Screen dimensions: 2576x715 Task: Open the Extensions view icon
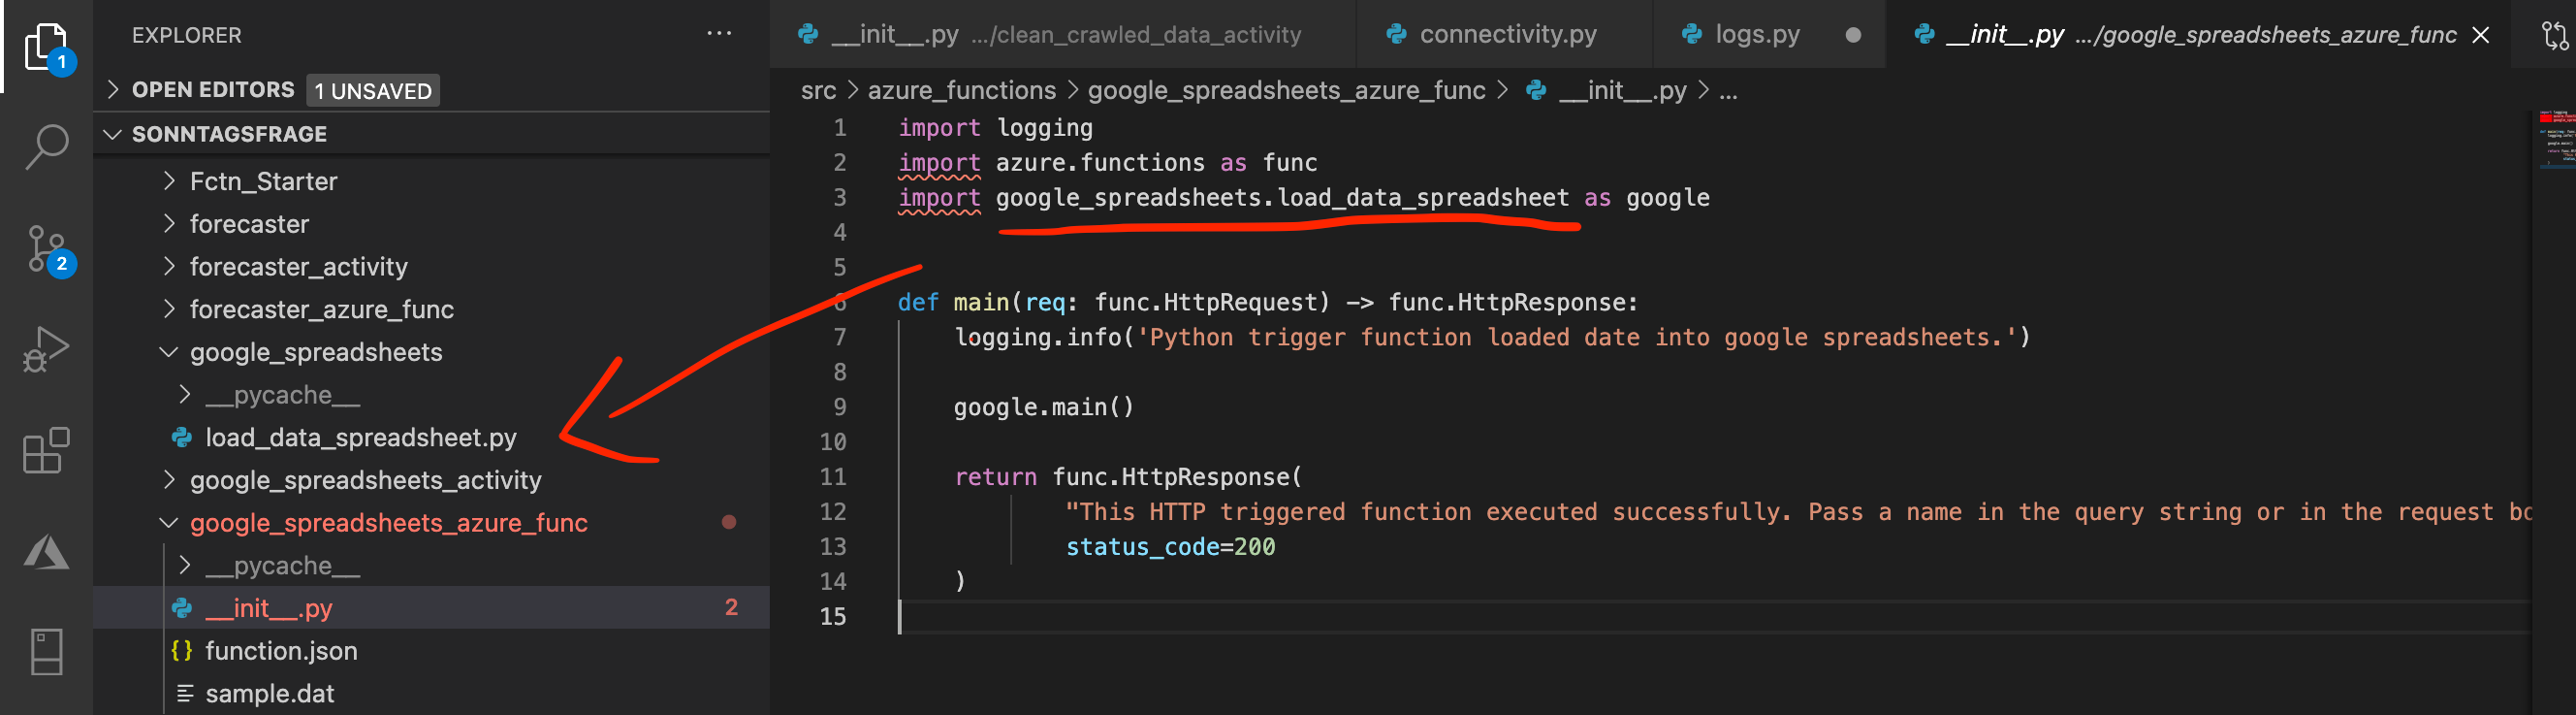click(46, 451)
